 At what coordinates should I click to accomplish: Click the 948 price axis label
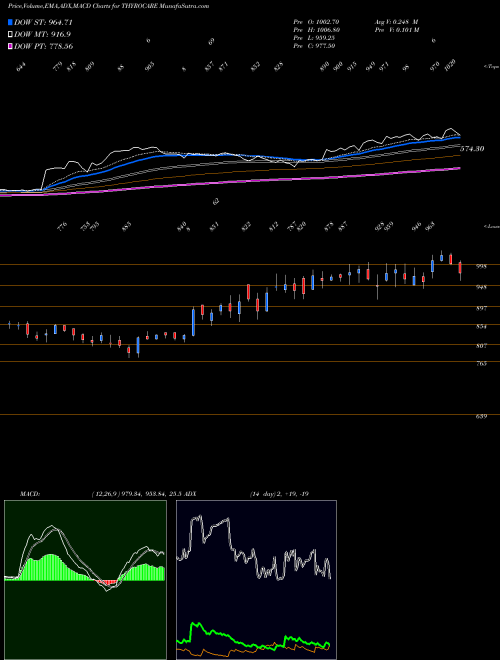481,287
